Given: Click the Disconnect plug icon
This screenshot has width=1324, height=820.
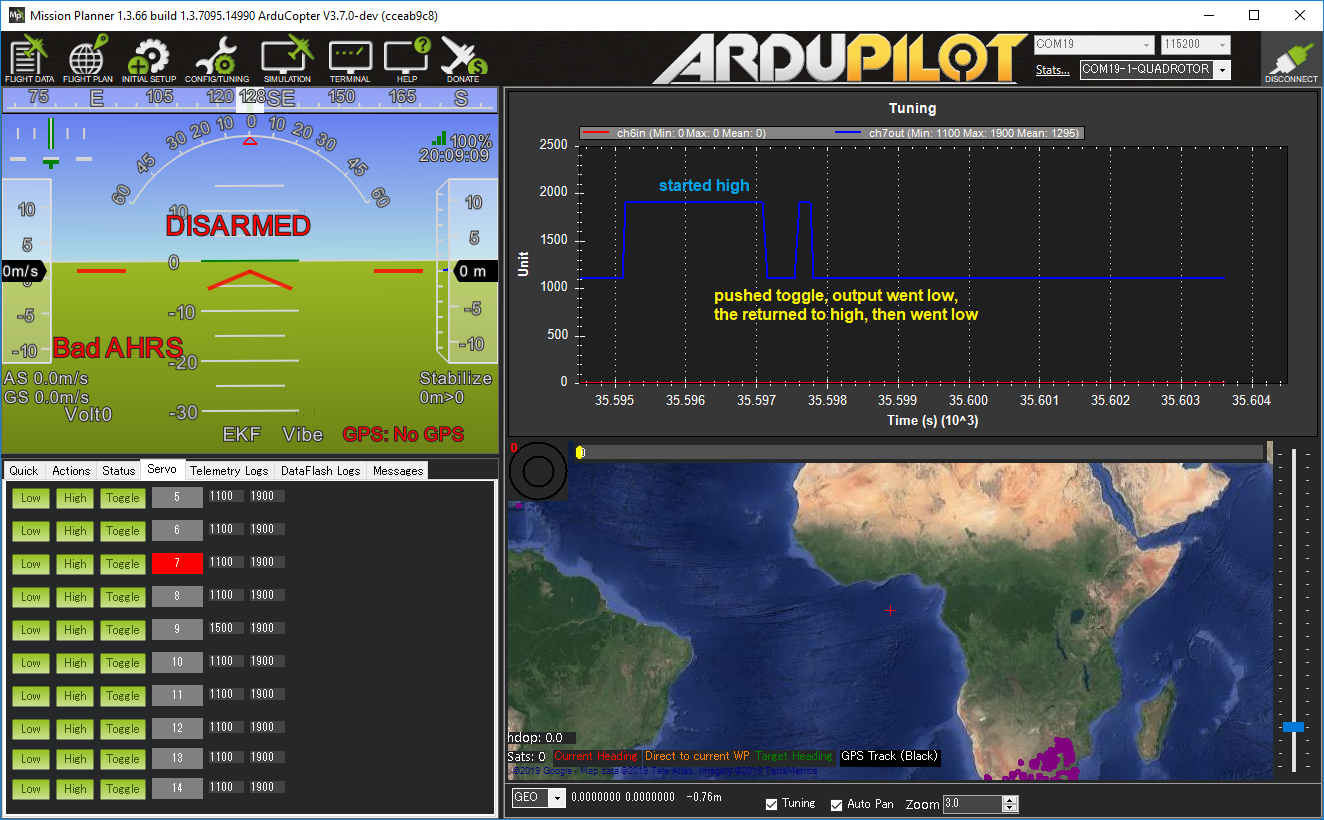Looking at the screenshot, I should tap(1290, 60).
